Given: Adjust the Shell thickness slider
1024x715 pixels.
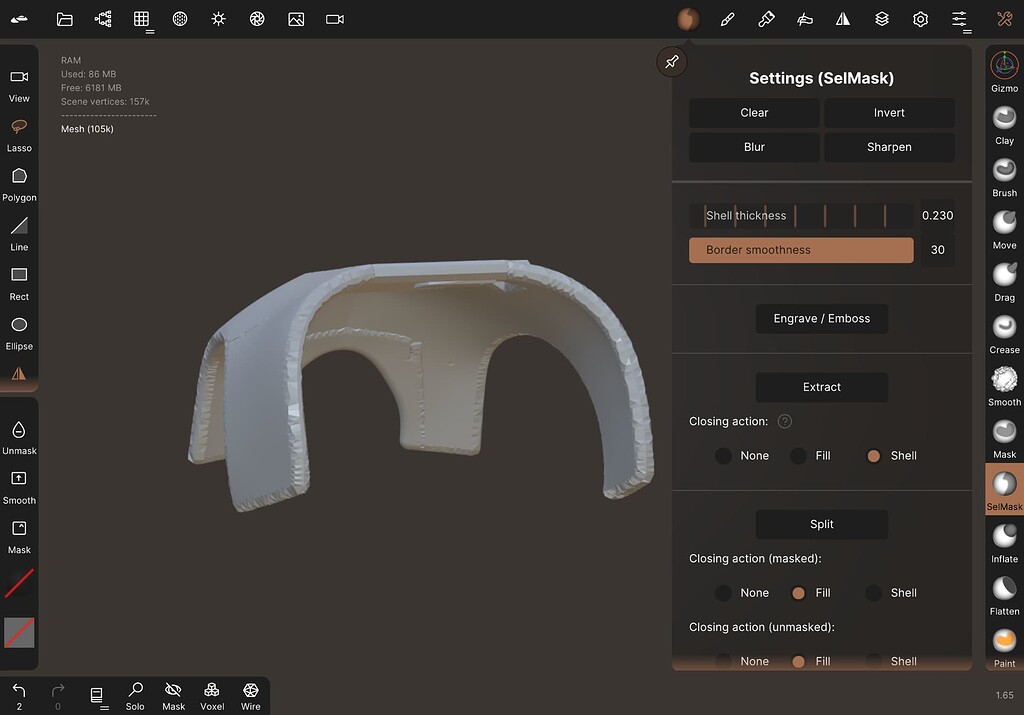Looking at the screenshot, I should pyautogui.click(x=800, y=215).
